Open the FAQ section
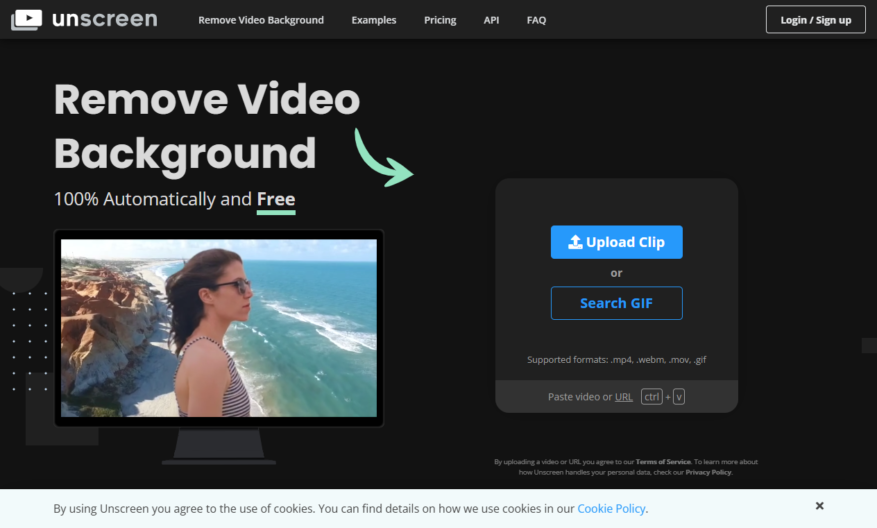This screenshot has width=877, height=528. coord(536,20)
